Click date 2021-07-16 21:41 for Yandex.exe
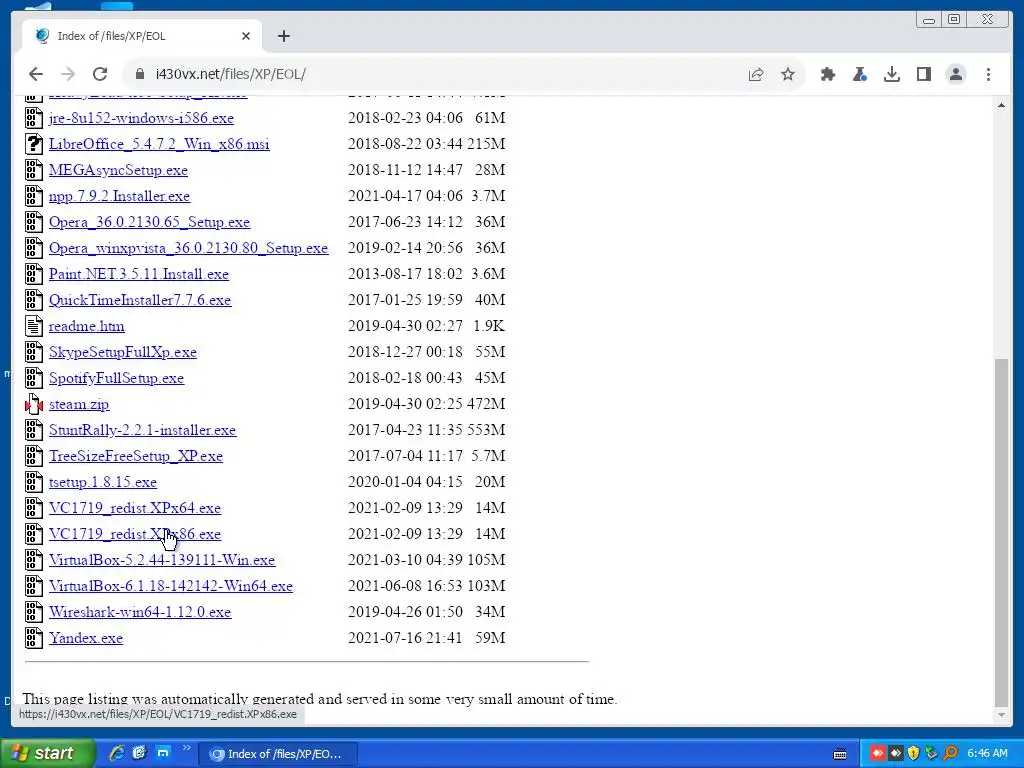1024x768 pixels. click(405, 638)
